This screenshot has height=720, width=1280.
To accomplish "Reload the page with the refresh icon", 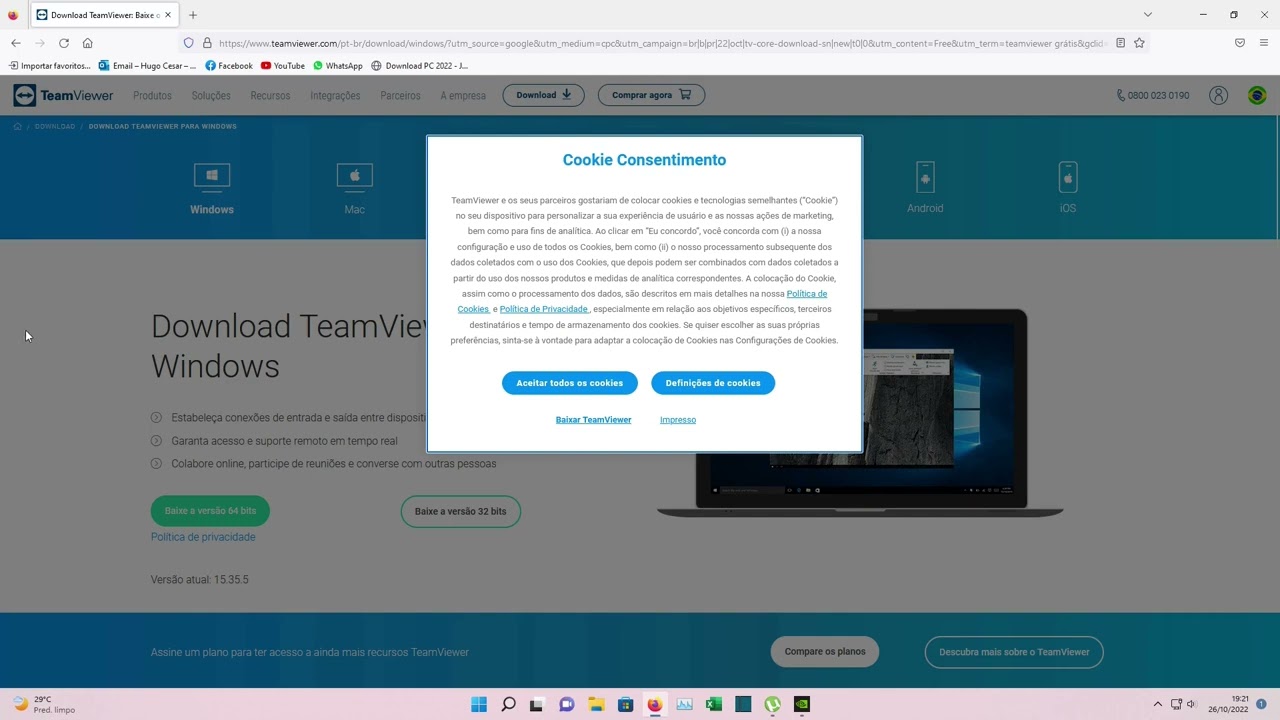I will 64,43.
